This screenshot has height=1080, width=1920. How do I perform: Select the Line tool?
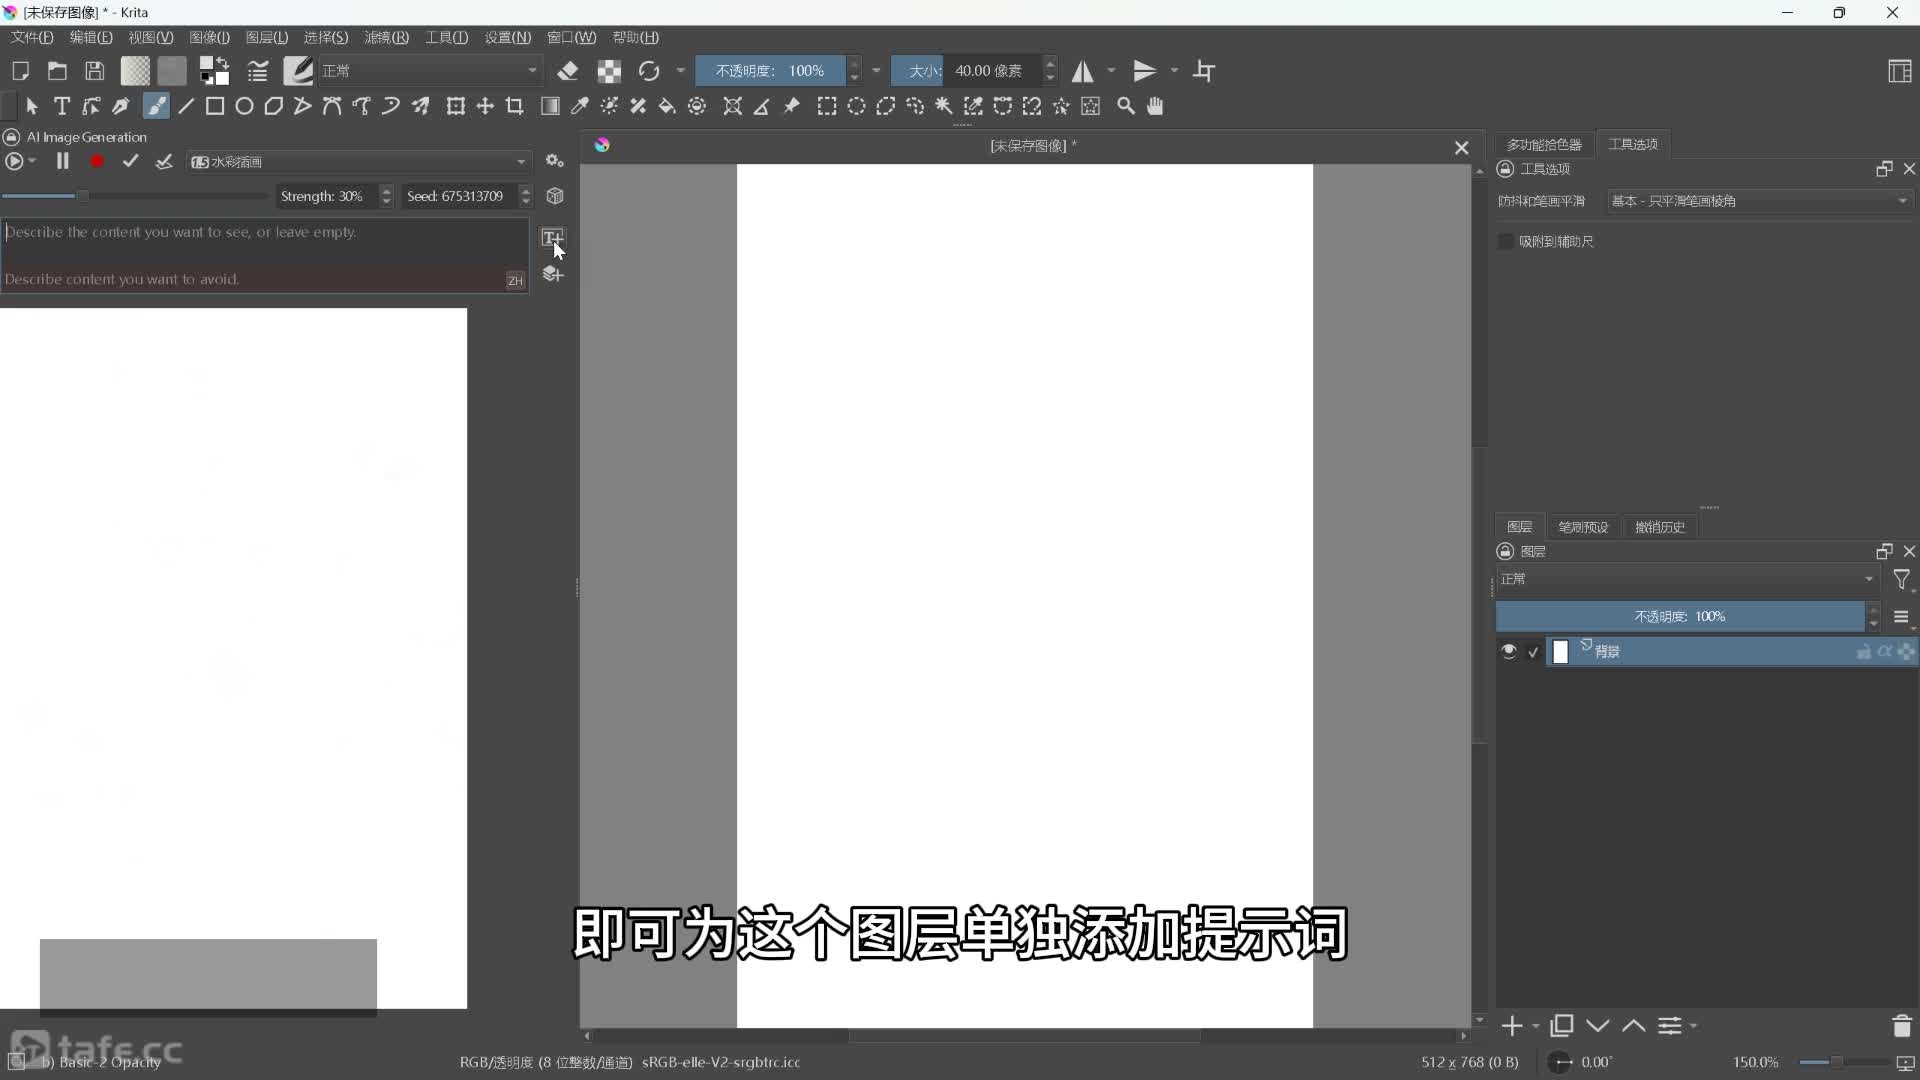pyautogui.click(x=186, y=106)
